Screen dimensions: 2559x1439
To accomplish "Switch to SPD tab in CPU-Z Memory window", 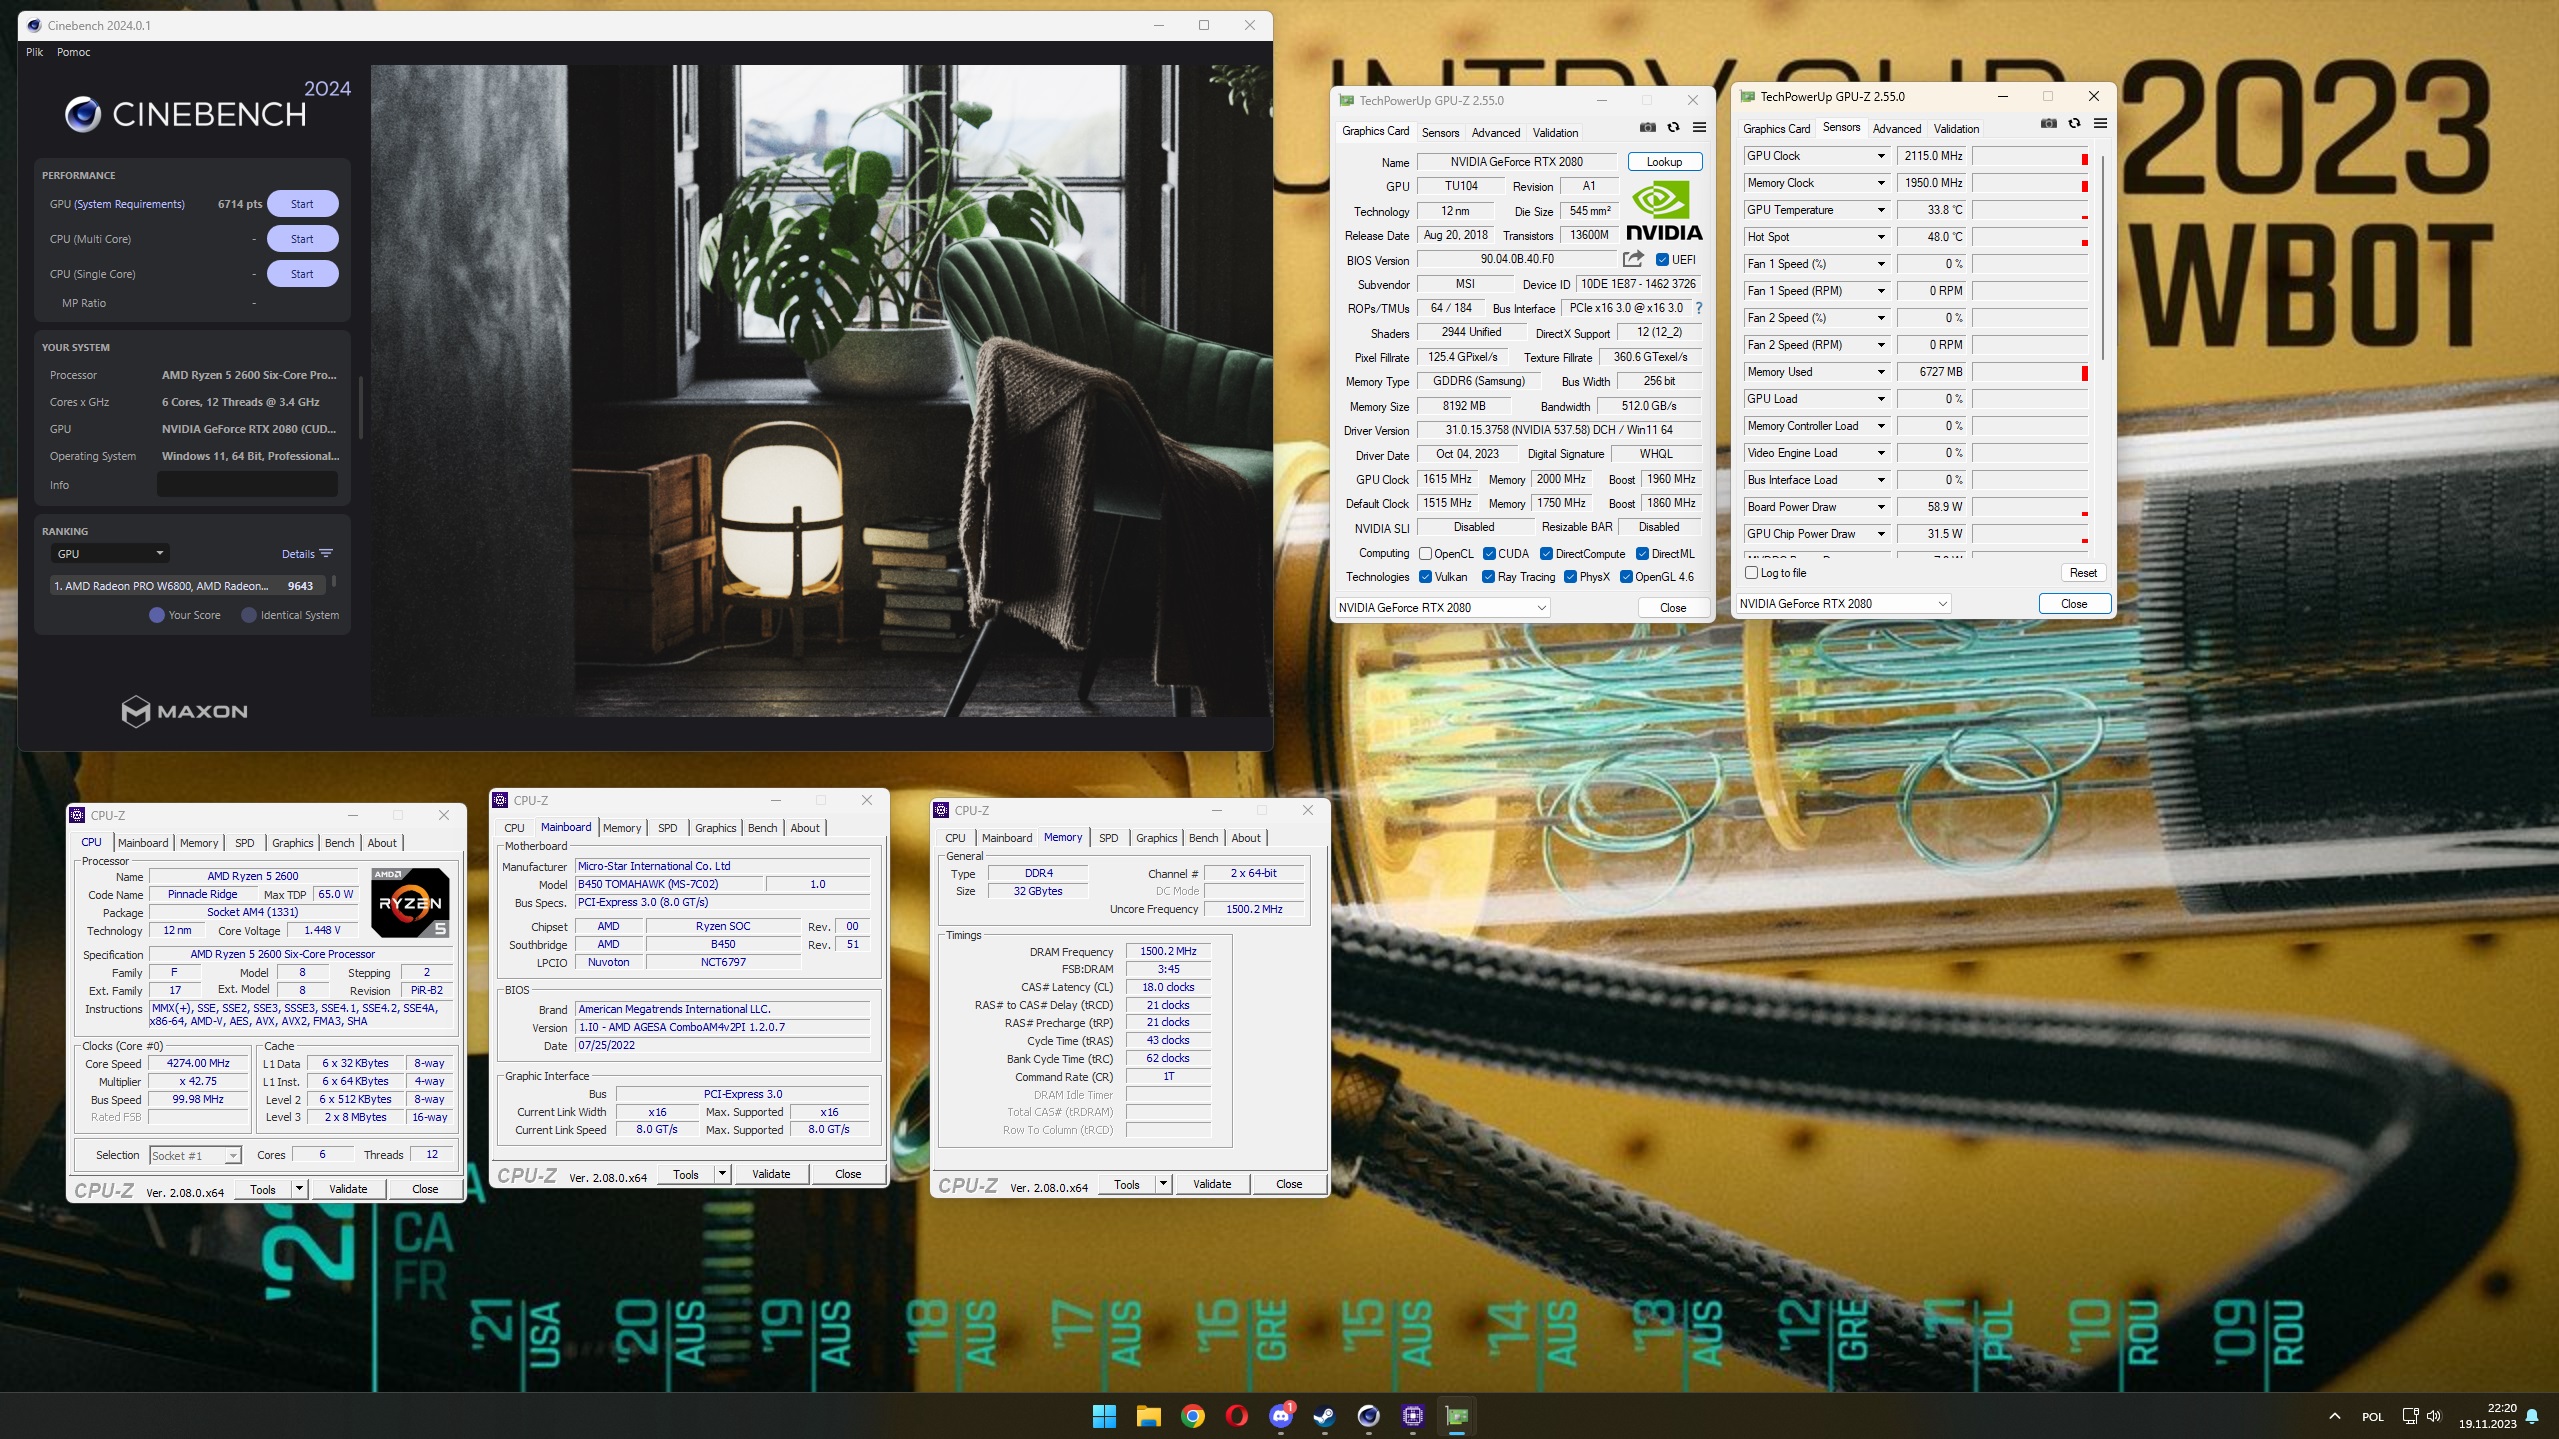I will (x=1108, y=838).
